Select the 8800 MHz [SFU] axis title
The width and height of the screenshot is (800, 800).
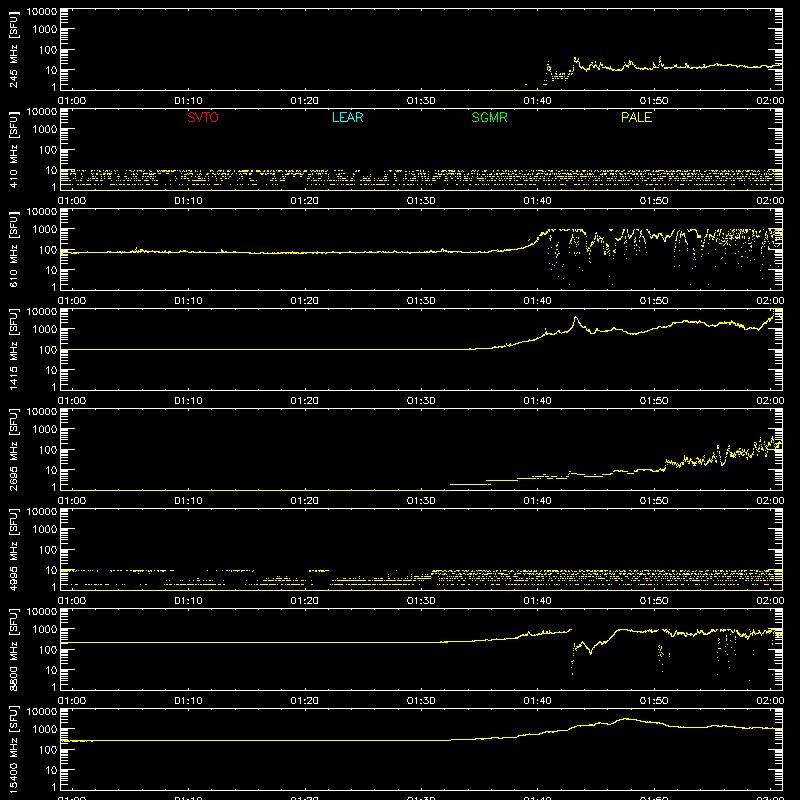[13, 649]
